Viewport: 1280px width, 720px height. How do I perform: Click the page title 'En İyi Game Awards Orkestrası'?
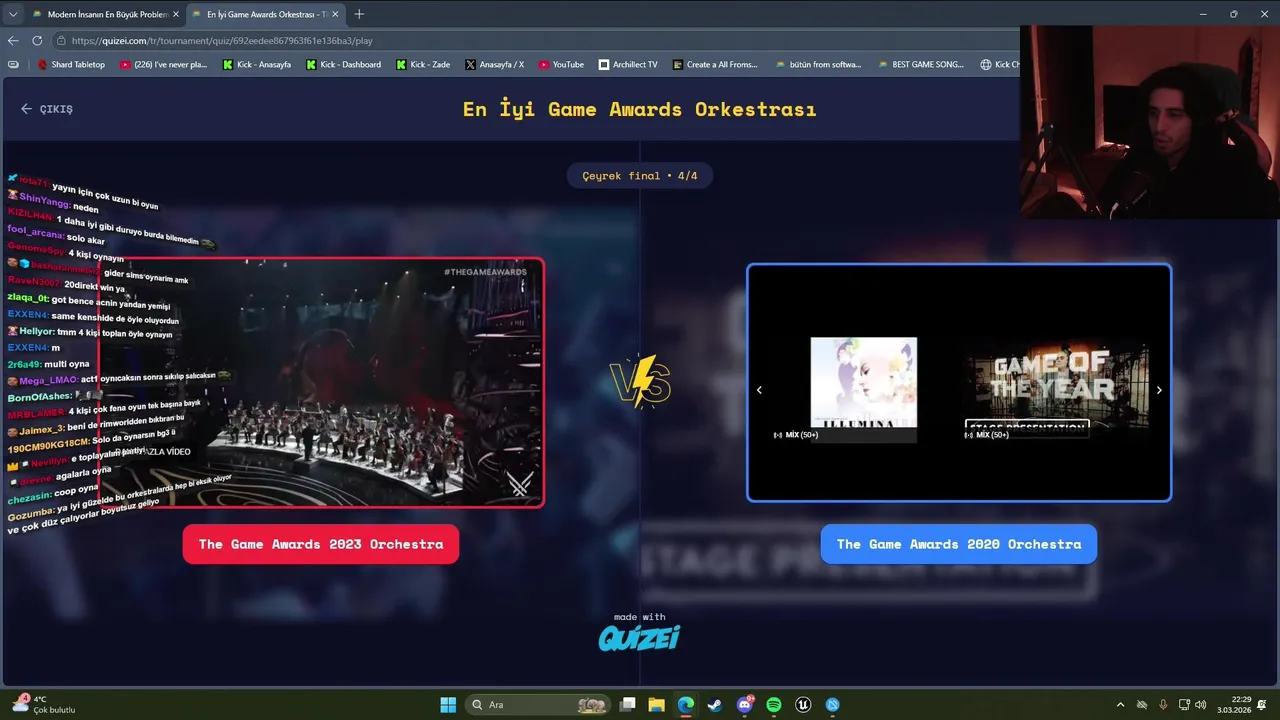click(x=640, y=109)
